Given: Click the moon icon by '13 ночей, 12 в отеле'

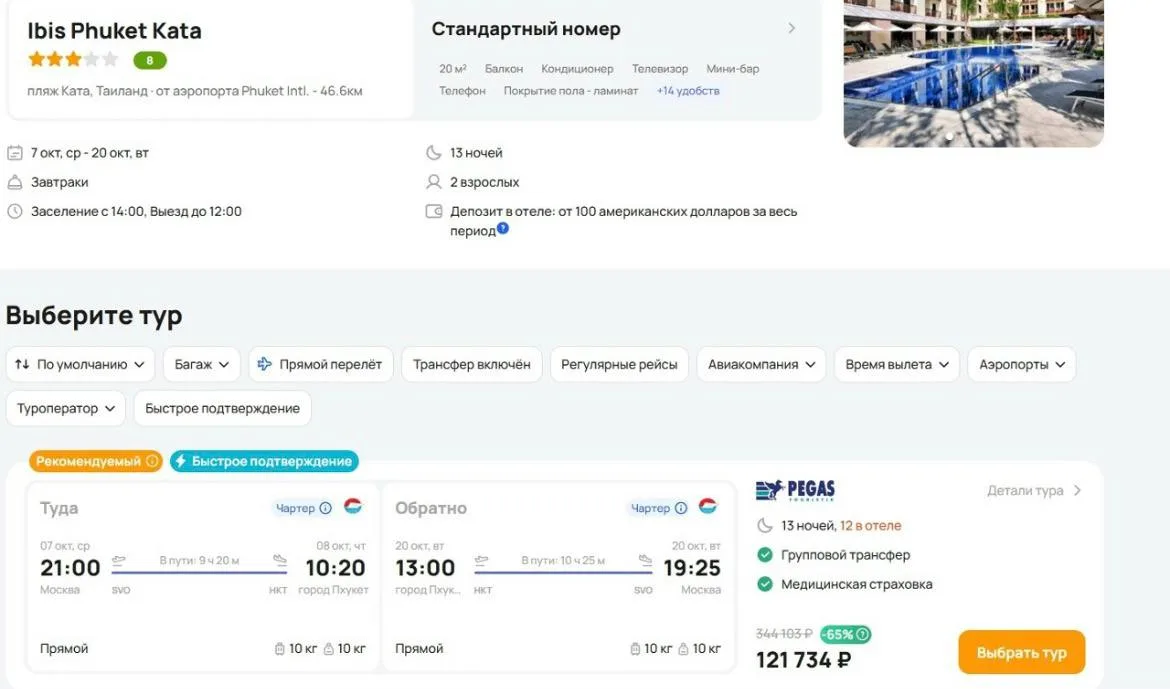Looking at the screenshot, I should point(765,526).
